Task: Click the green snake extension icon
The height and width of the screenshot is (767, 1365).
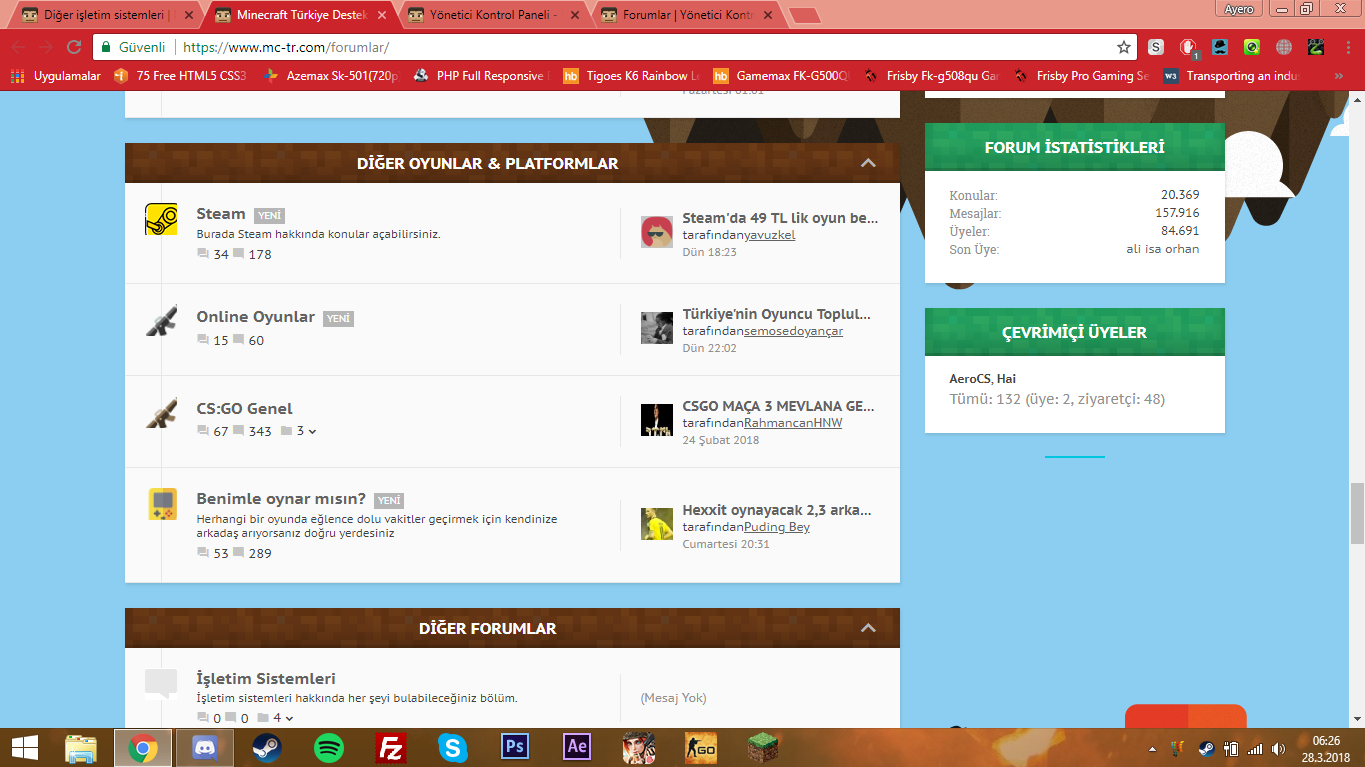Action: pyautogui.click(x=1316, y=47)
